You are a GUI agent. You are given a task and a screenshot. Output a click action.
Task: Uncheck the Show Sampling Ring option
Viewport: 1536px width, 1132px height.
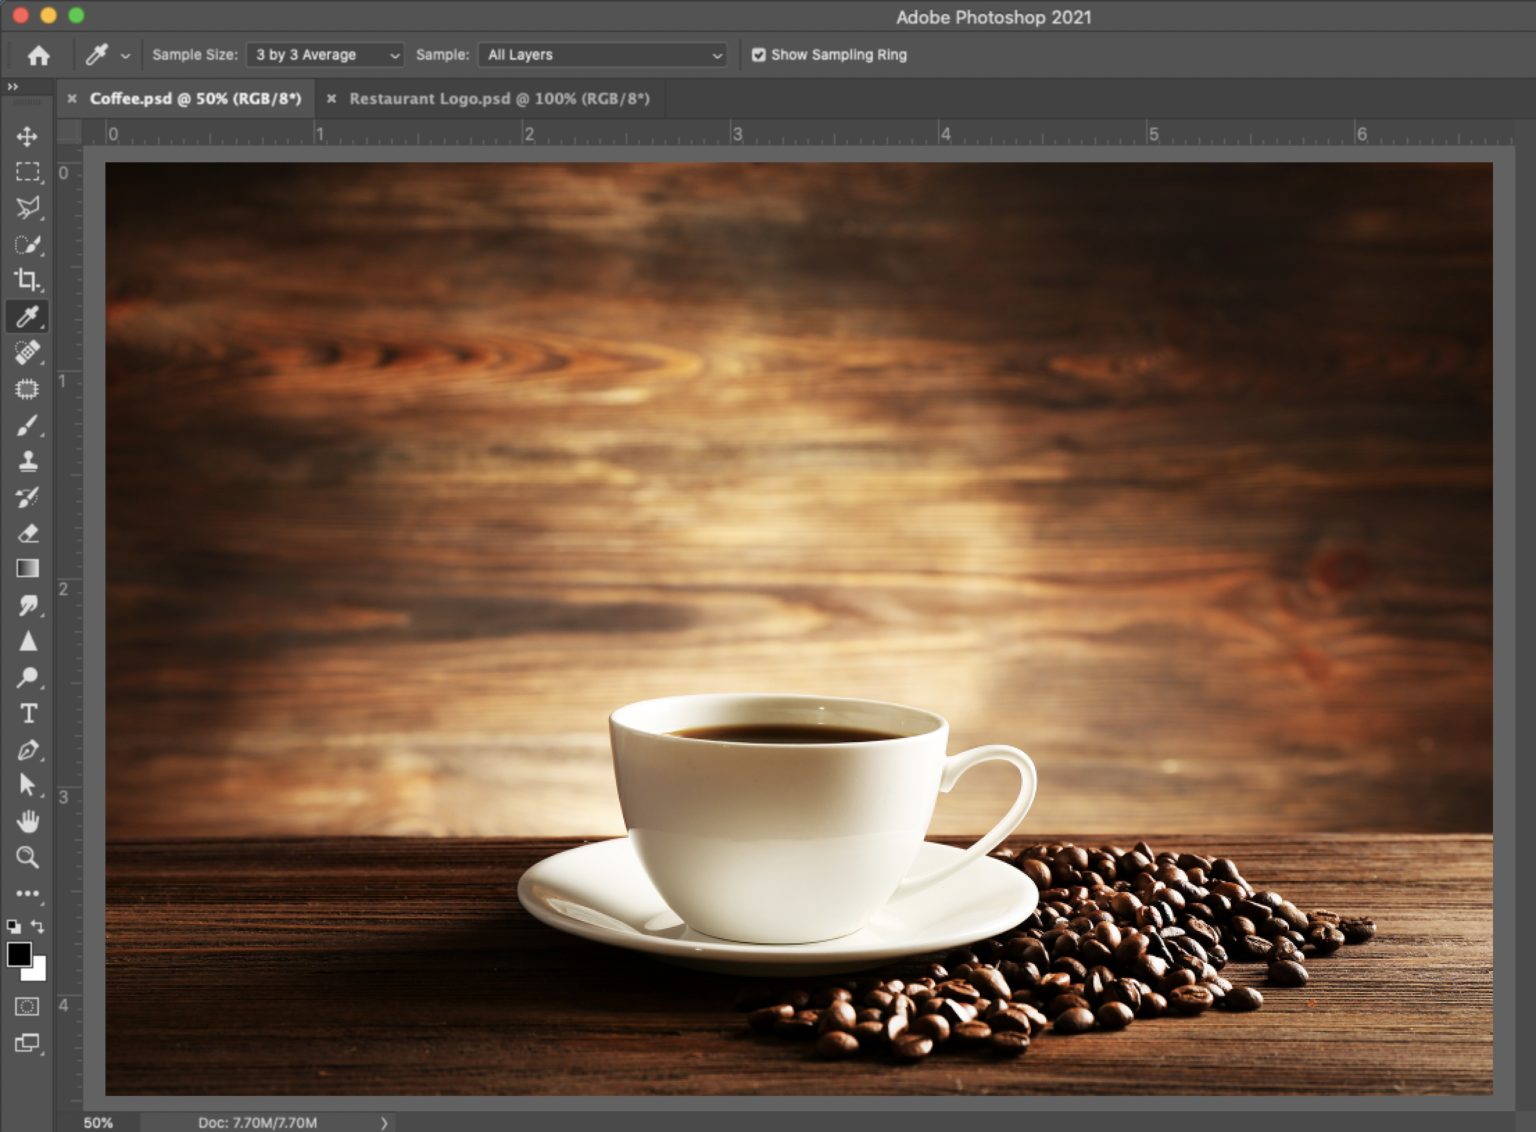[x=759, y=55]
